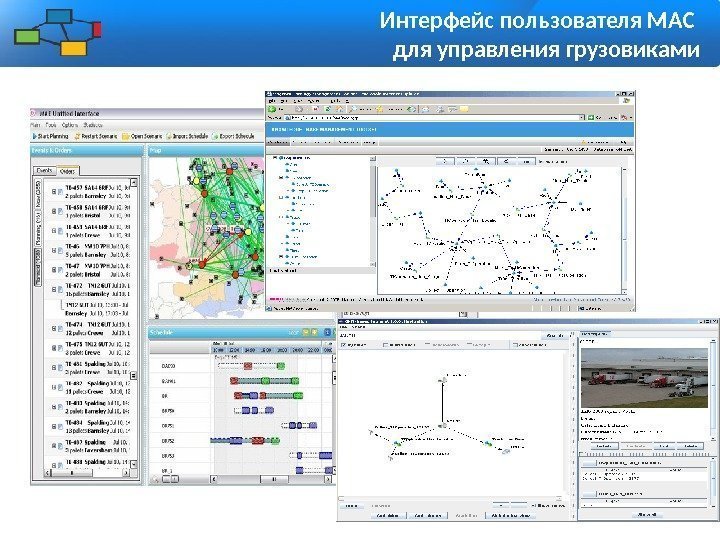Click the document icon of order TE-474
This screenshot has width=720, height=540.
60,329
